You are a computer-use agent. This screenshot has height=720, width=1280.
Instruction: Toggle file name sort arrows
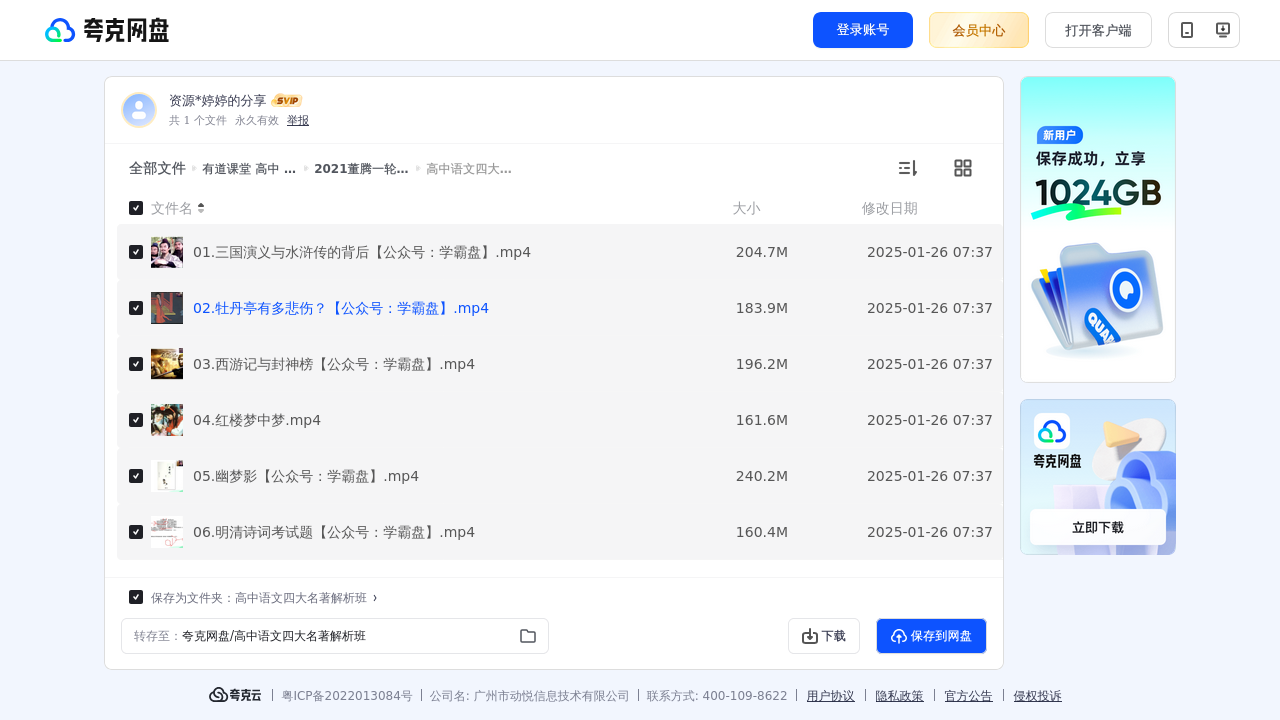201,208
